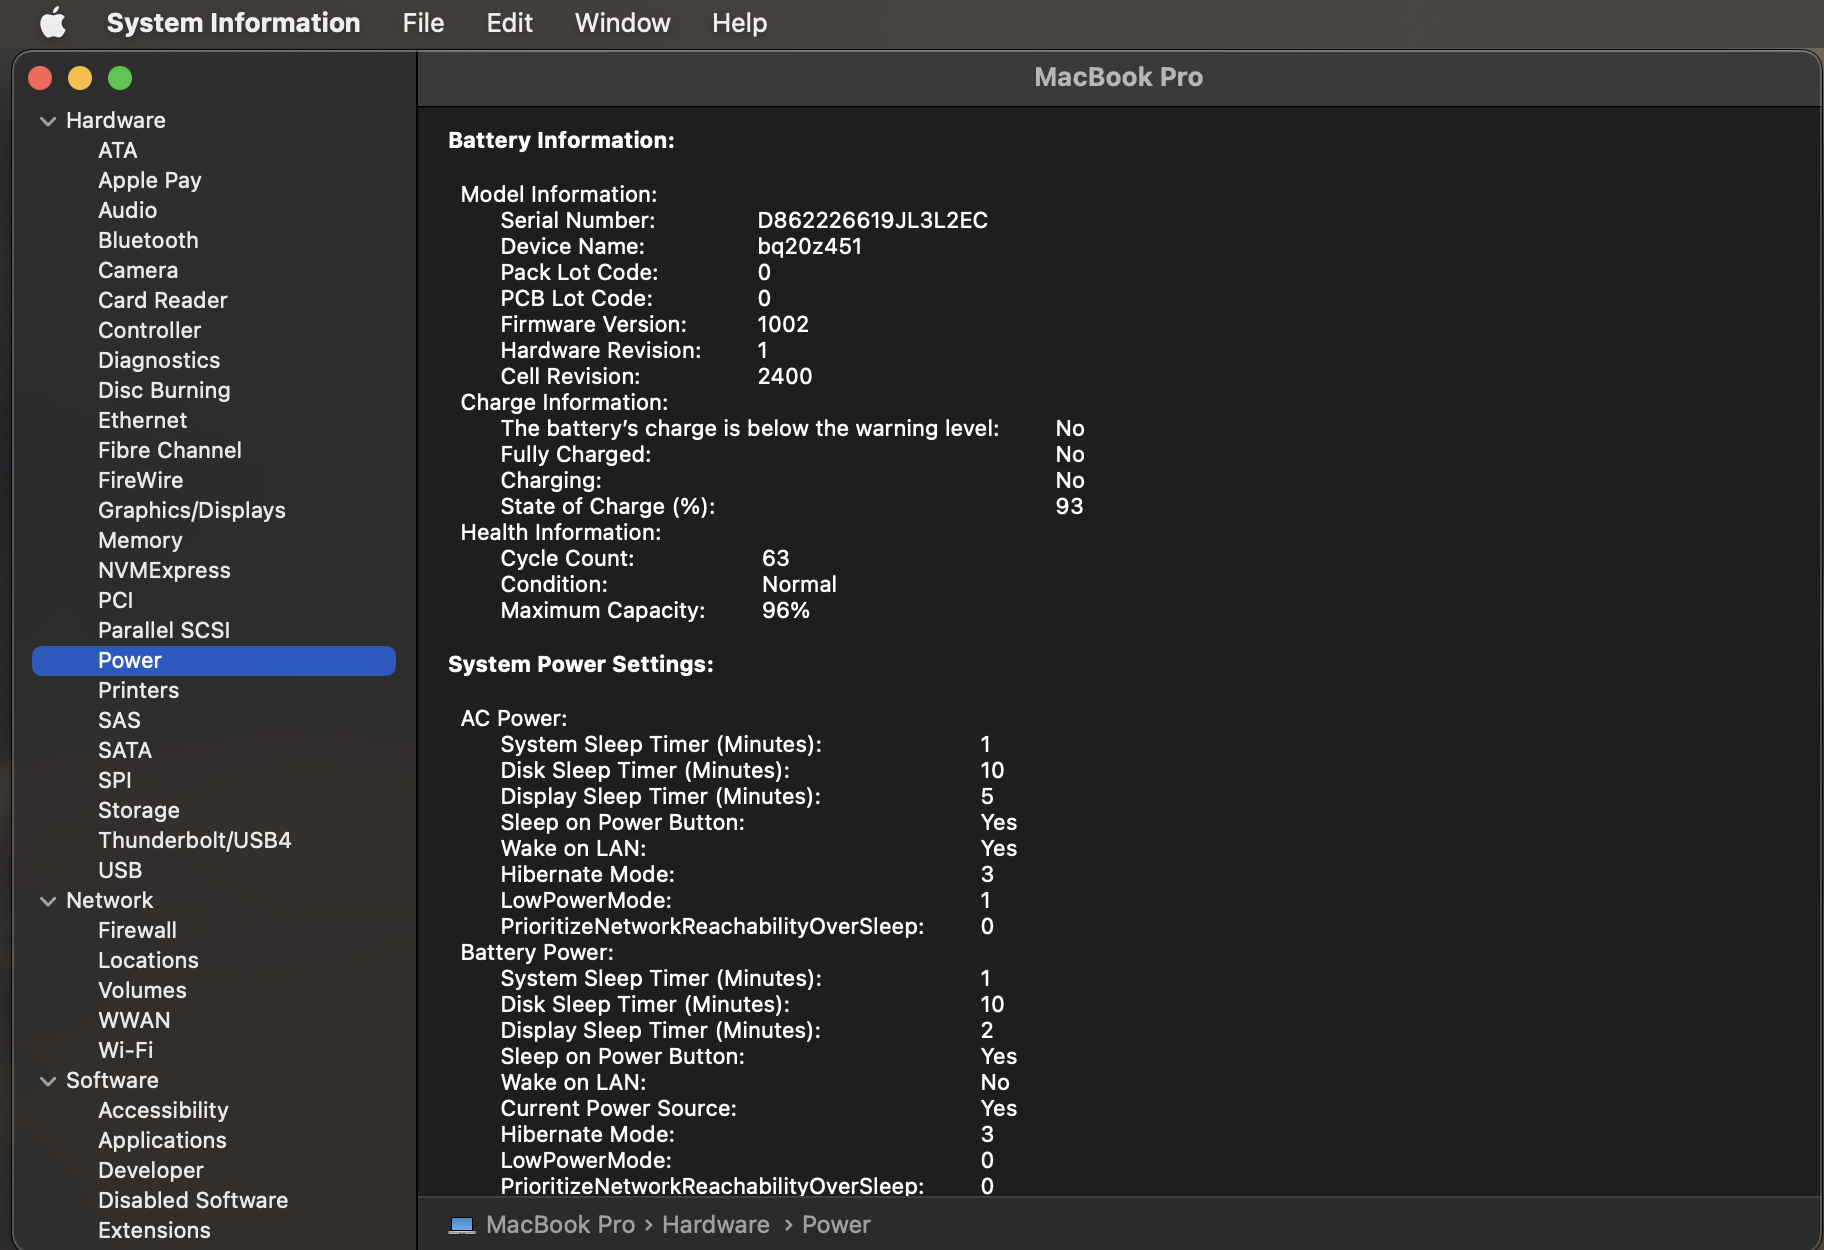The image size is (1824, 1250).
Task: Select USB in the sidebar
Action: (x=120, y=870)
